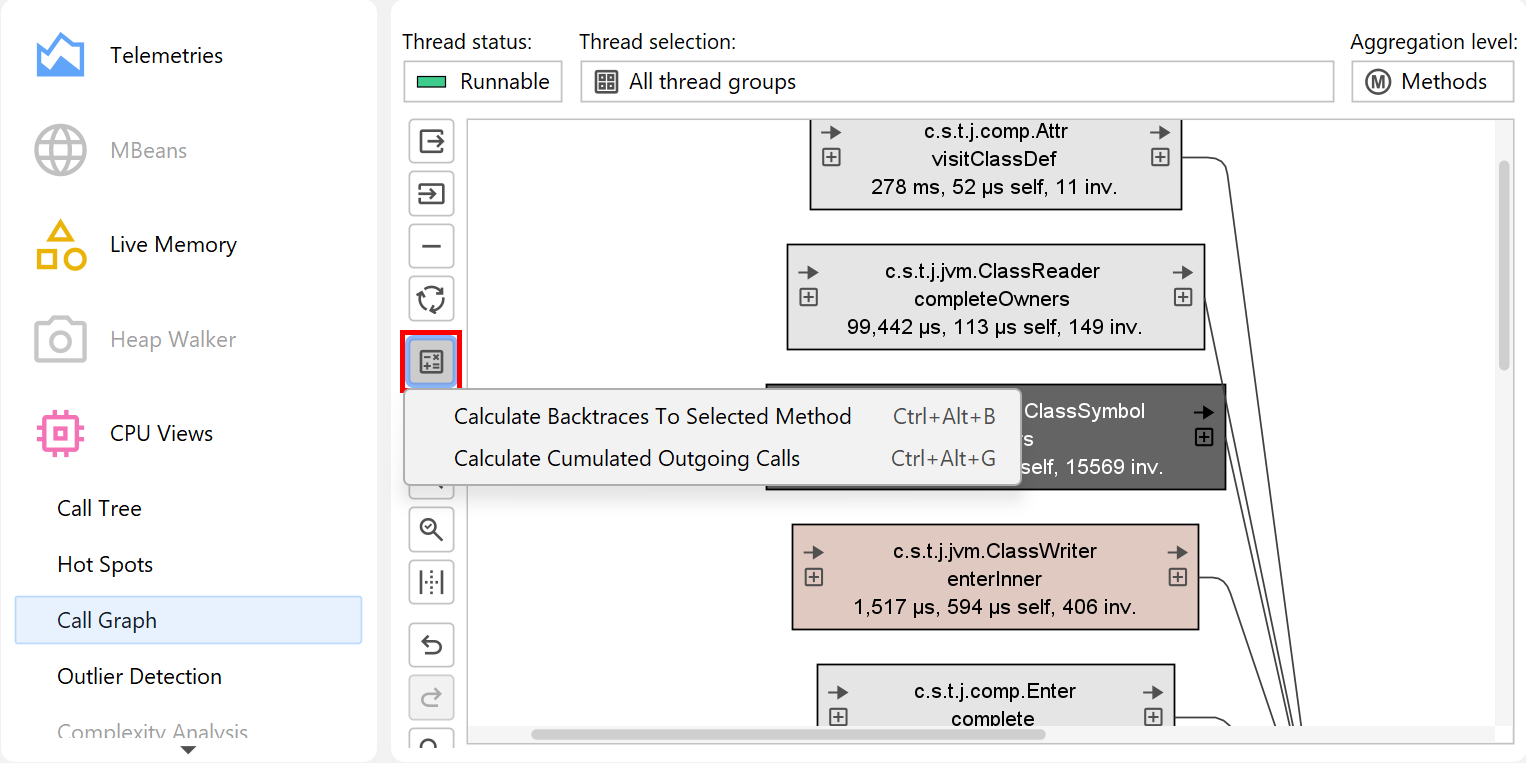Click the graph's horizontal scrollbar
The image size is (1526, 763).
(788, 734)
